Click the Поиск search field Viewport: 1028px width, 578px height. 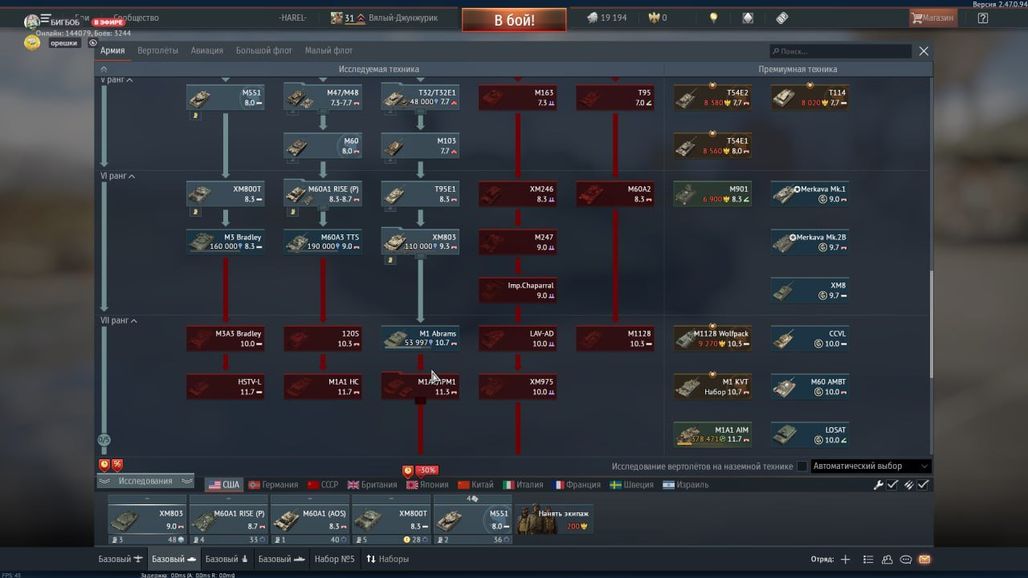(x=840, y=51)
